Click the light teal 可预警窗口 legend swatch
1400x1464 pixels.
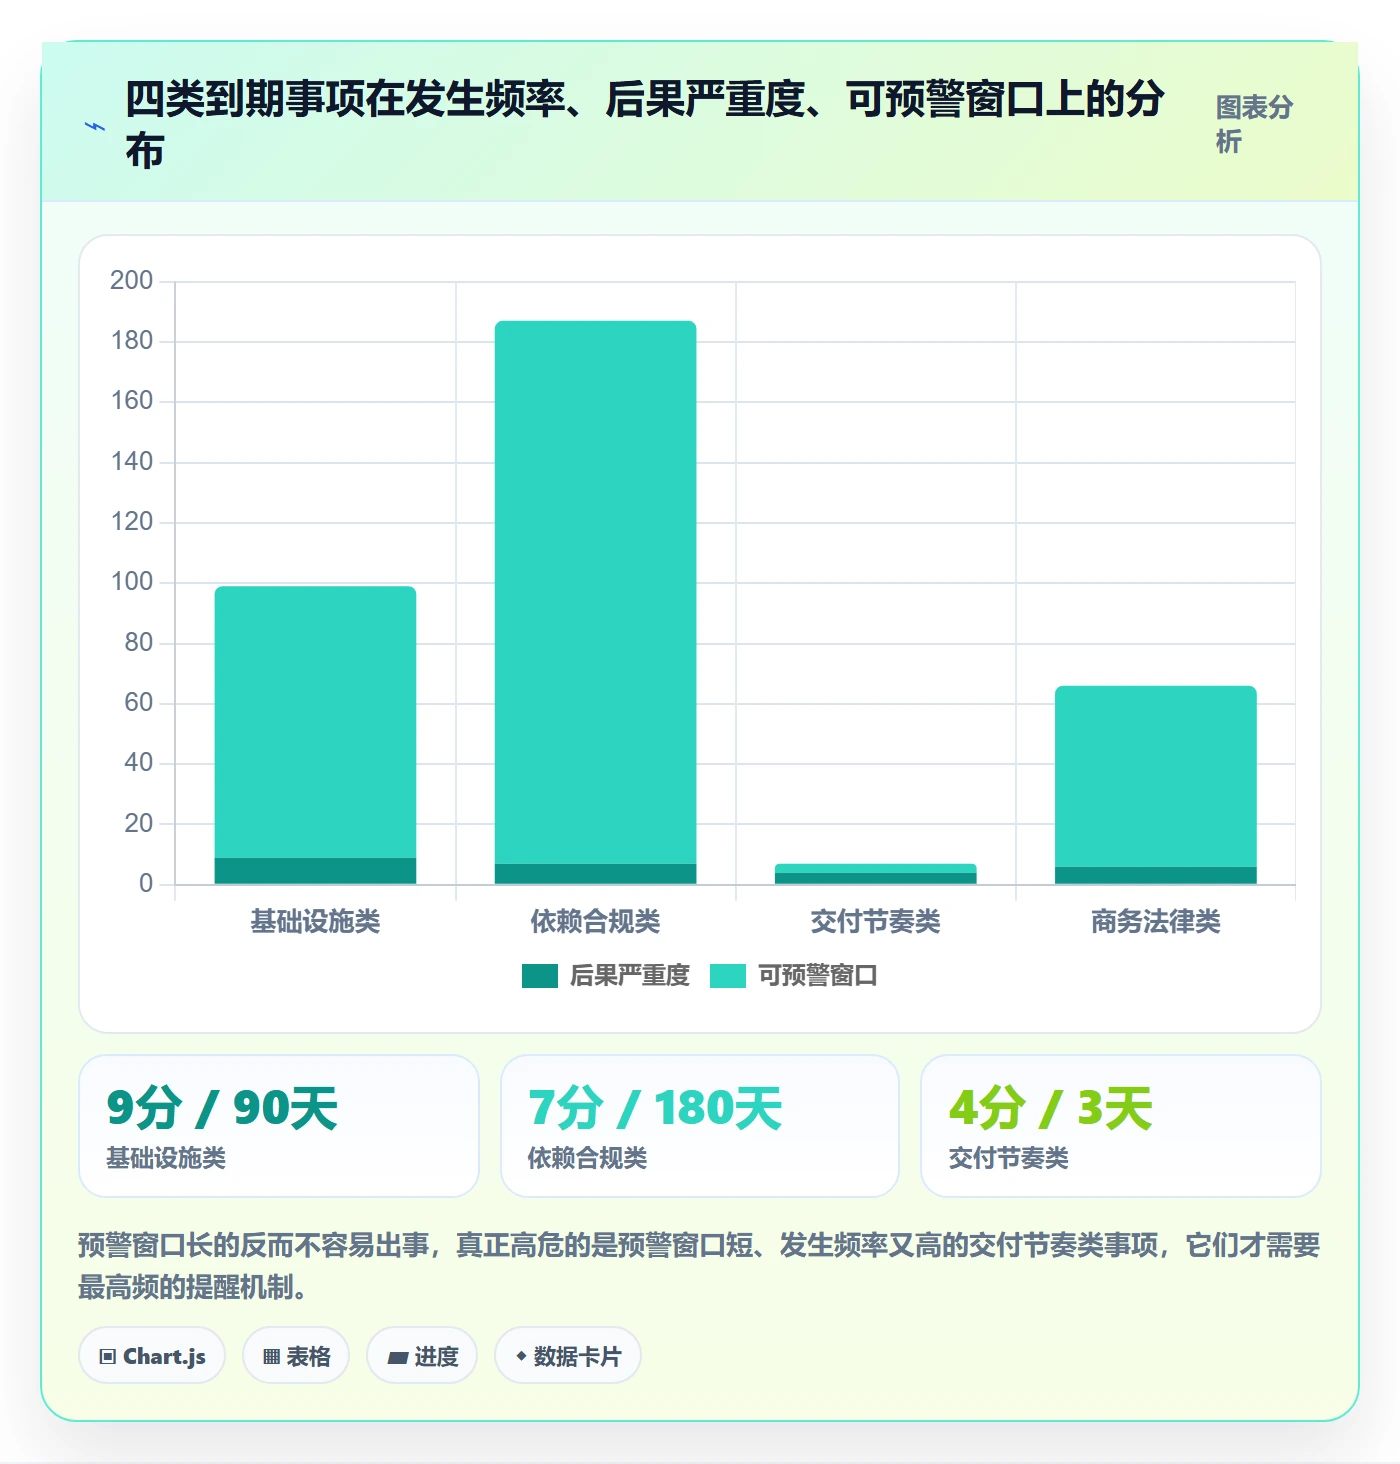click(x=728, y=975)
